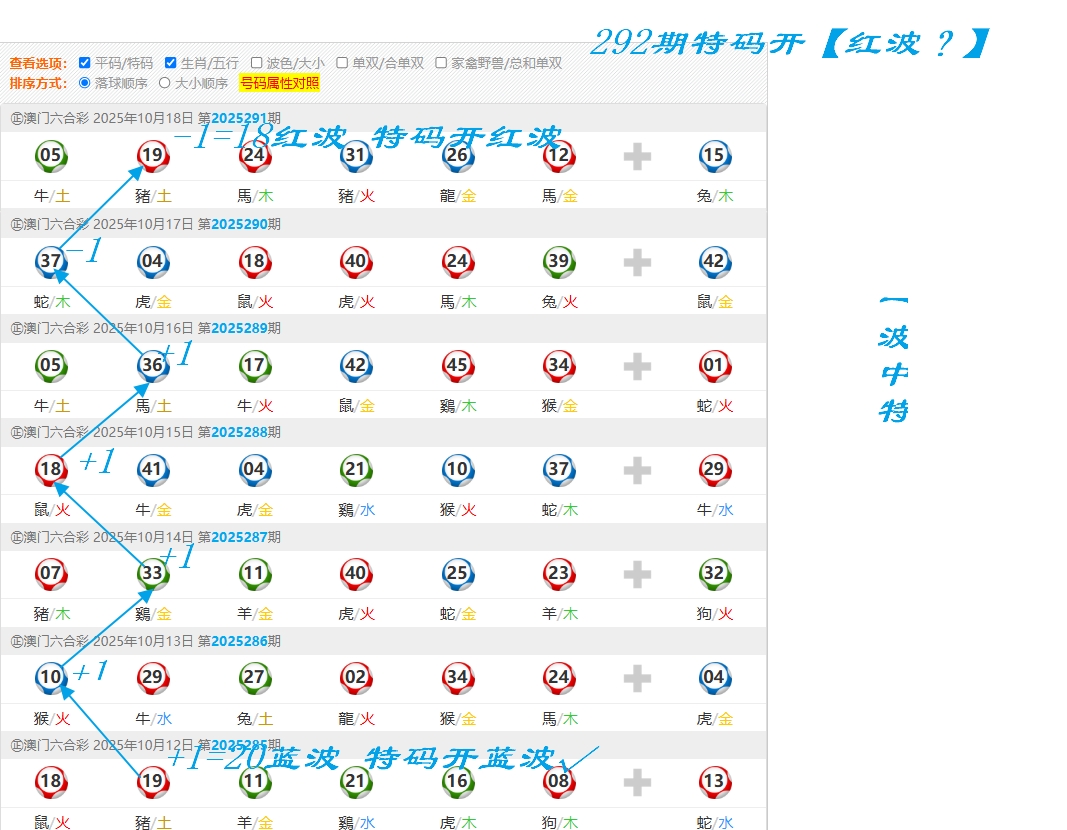Click the yellow 号码属性对照 button
Screen dimensions: 1067x830
(279, 83)
